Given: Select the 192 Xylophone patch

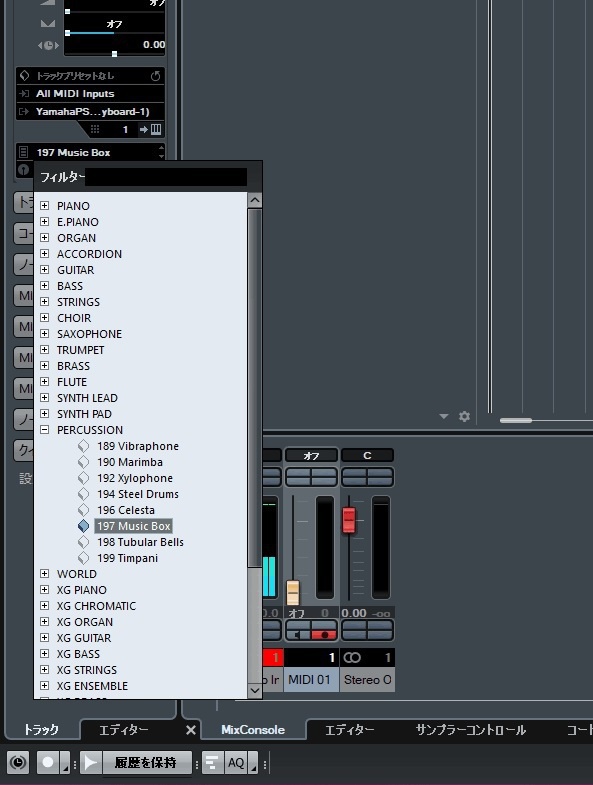Looking at the screenshot, I should click(x=135, y=478).
